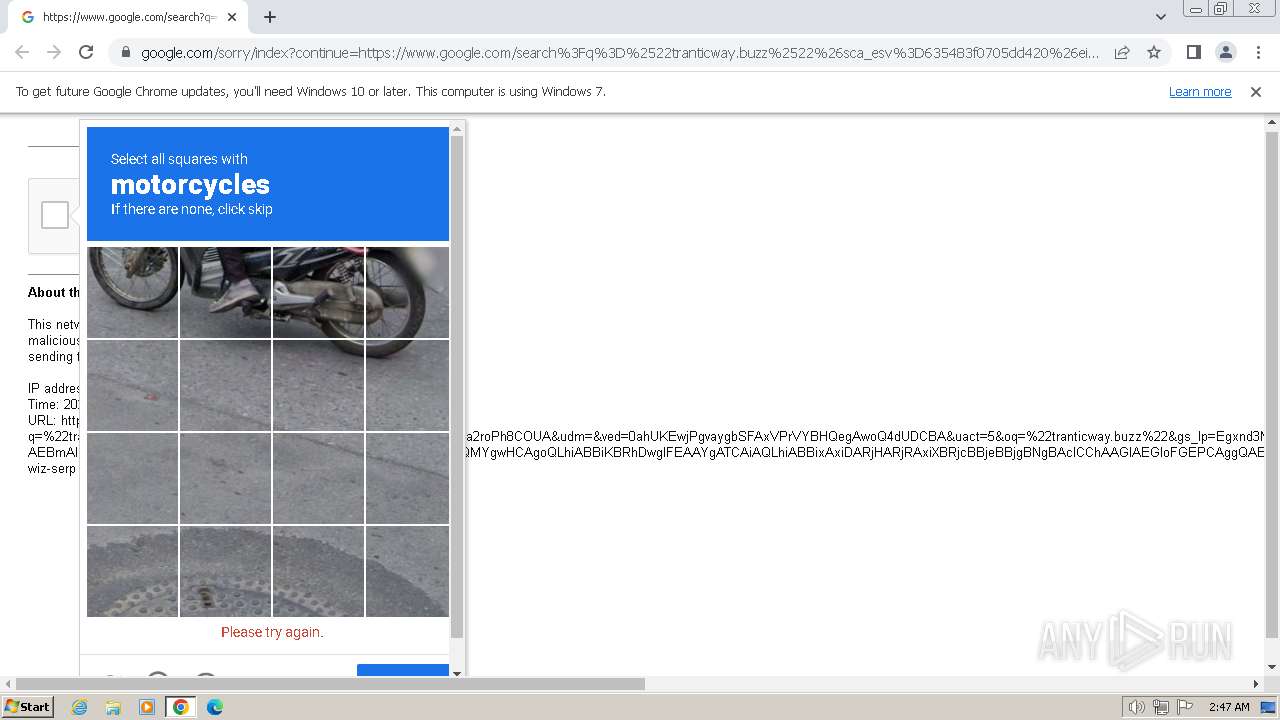This screenshot has width=1280, height=720.
Task: Open Chrome's side panel
Action: pos(1193,52)
